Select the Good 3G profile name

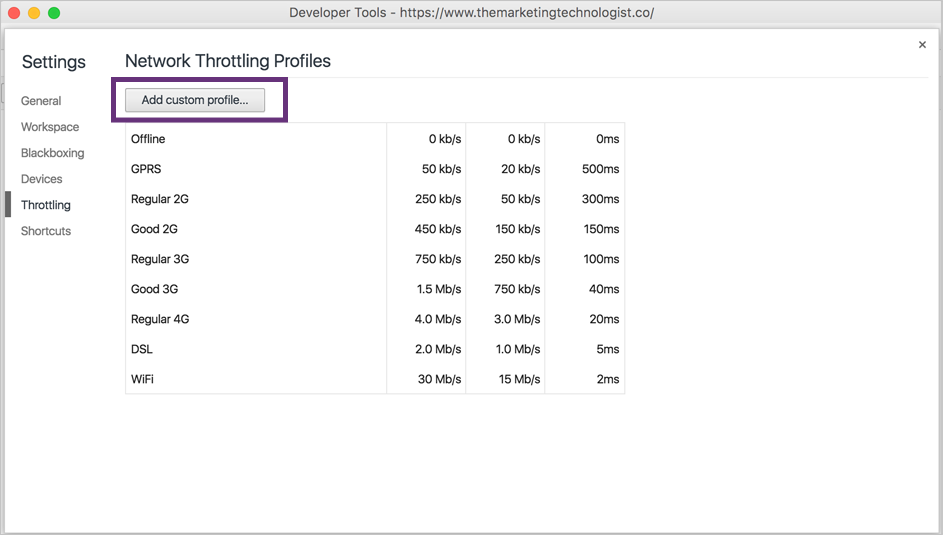click(x=155, y=289)
